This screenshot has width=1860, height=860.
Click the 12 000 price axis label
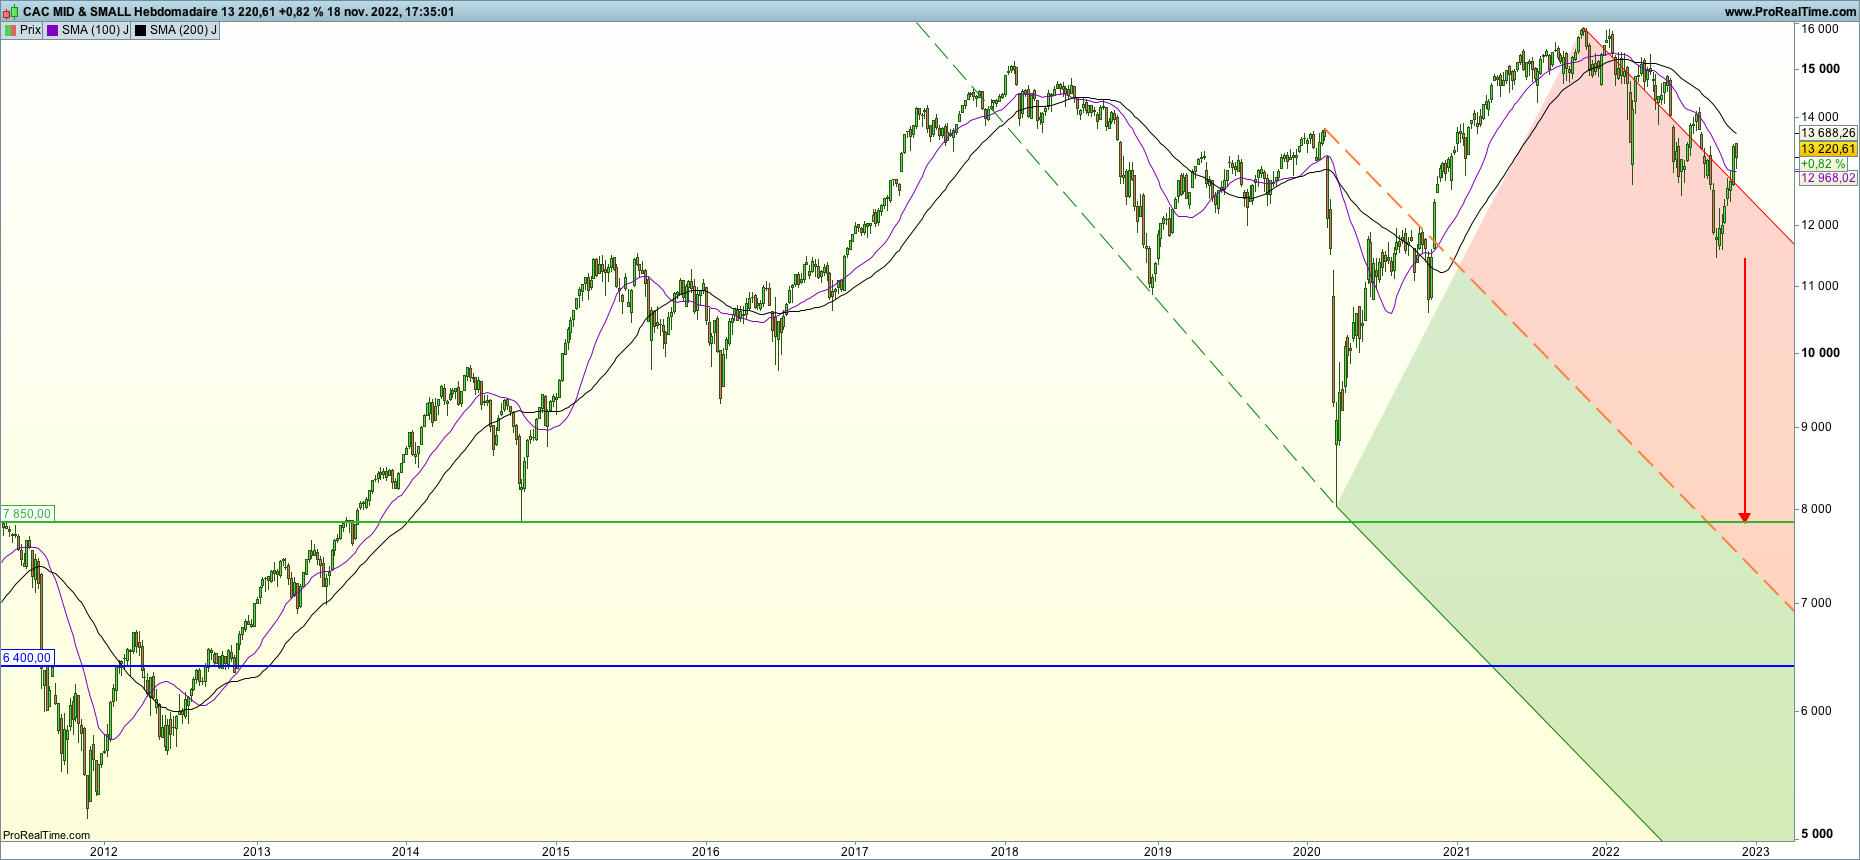pos(1820,225)
